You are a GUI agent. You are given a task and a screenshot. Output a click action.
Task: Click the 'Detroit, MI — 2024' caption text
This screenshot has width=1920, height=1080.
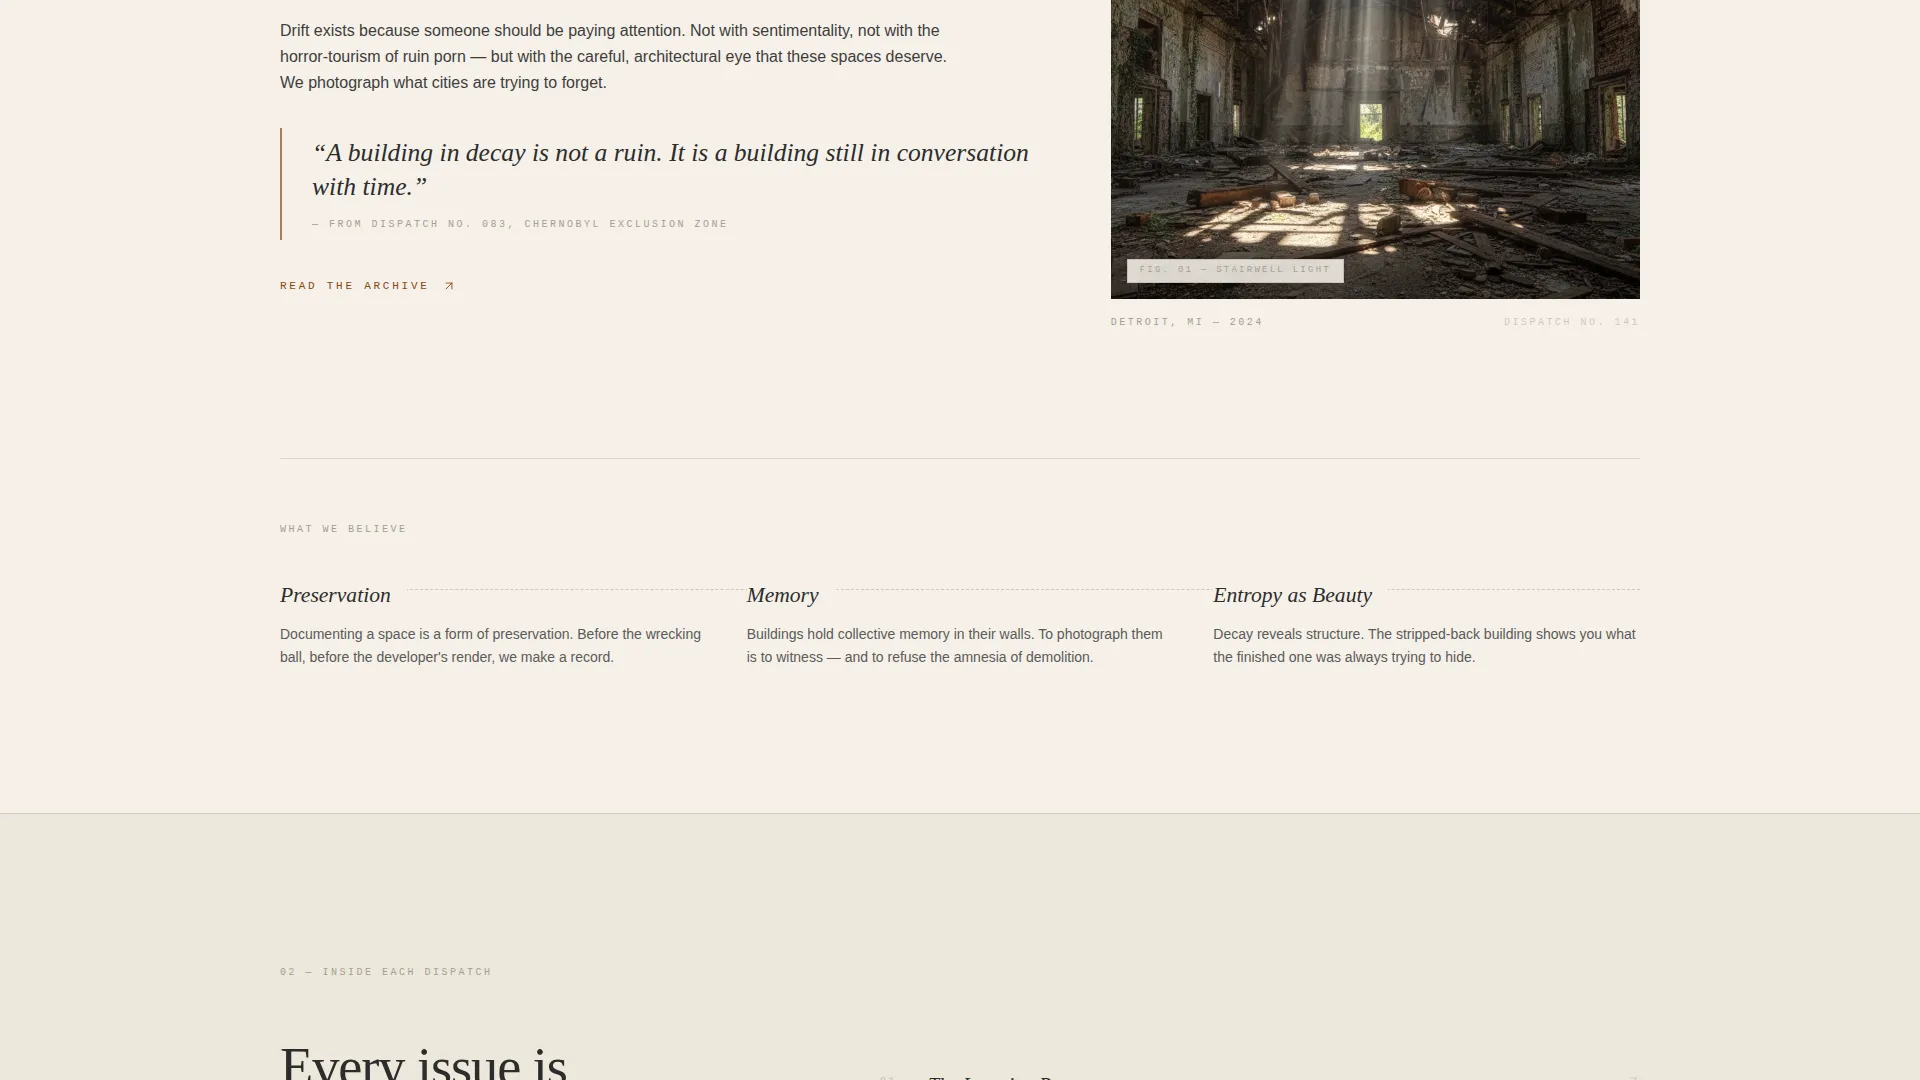click(1187, 322)
